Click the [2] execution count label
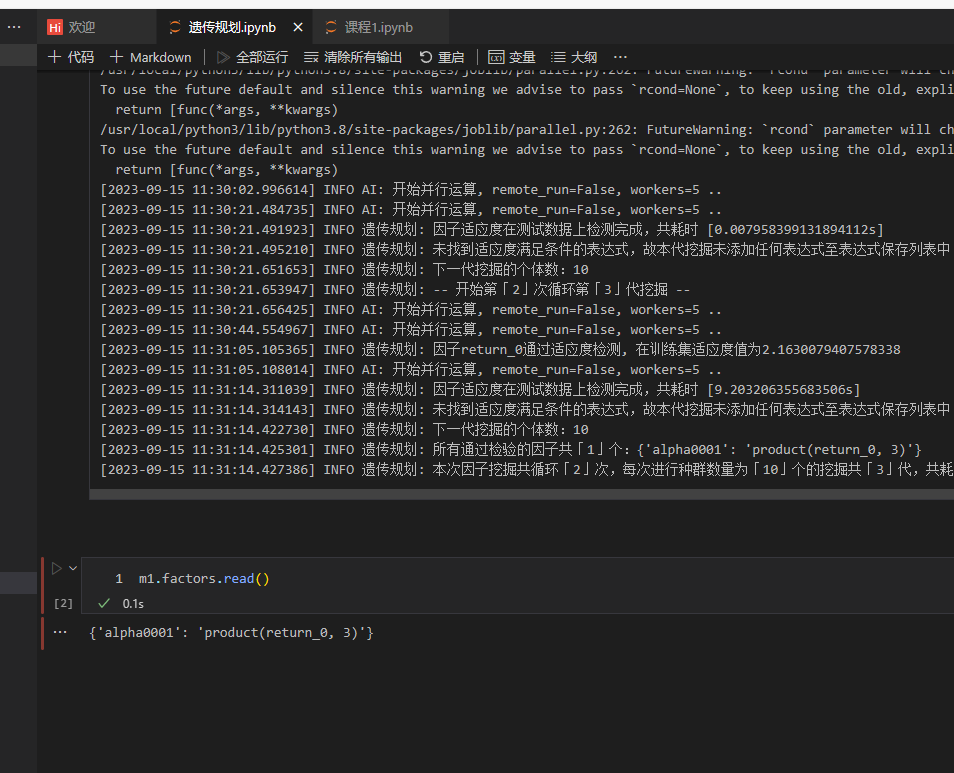The image size is (954, 773). 63,603
